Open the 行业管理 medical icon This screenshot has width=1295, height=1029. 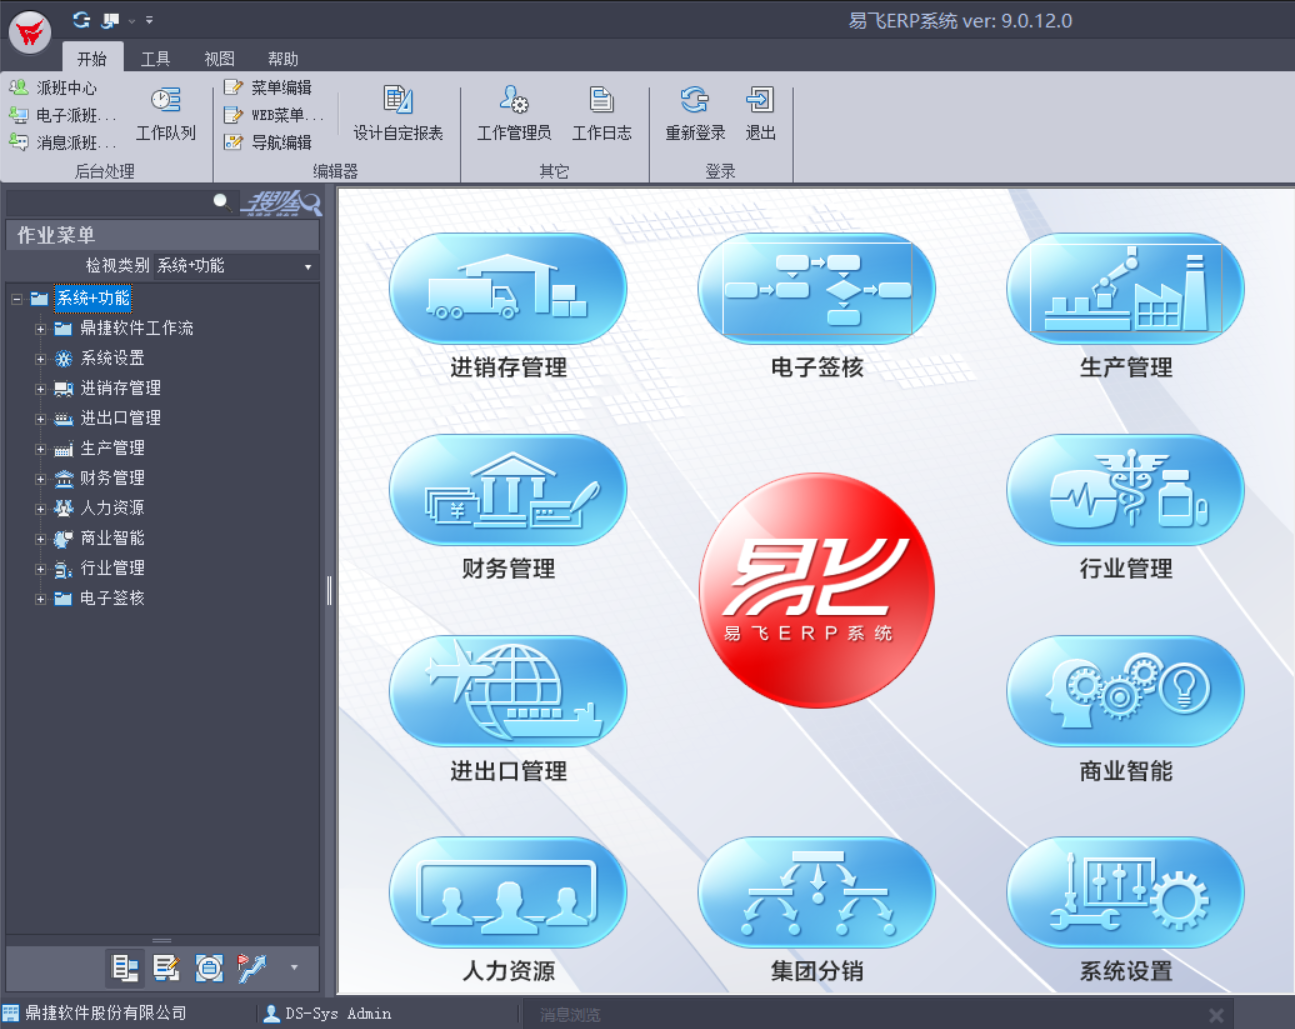(1125, 491)
